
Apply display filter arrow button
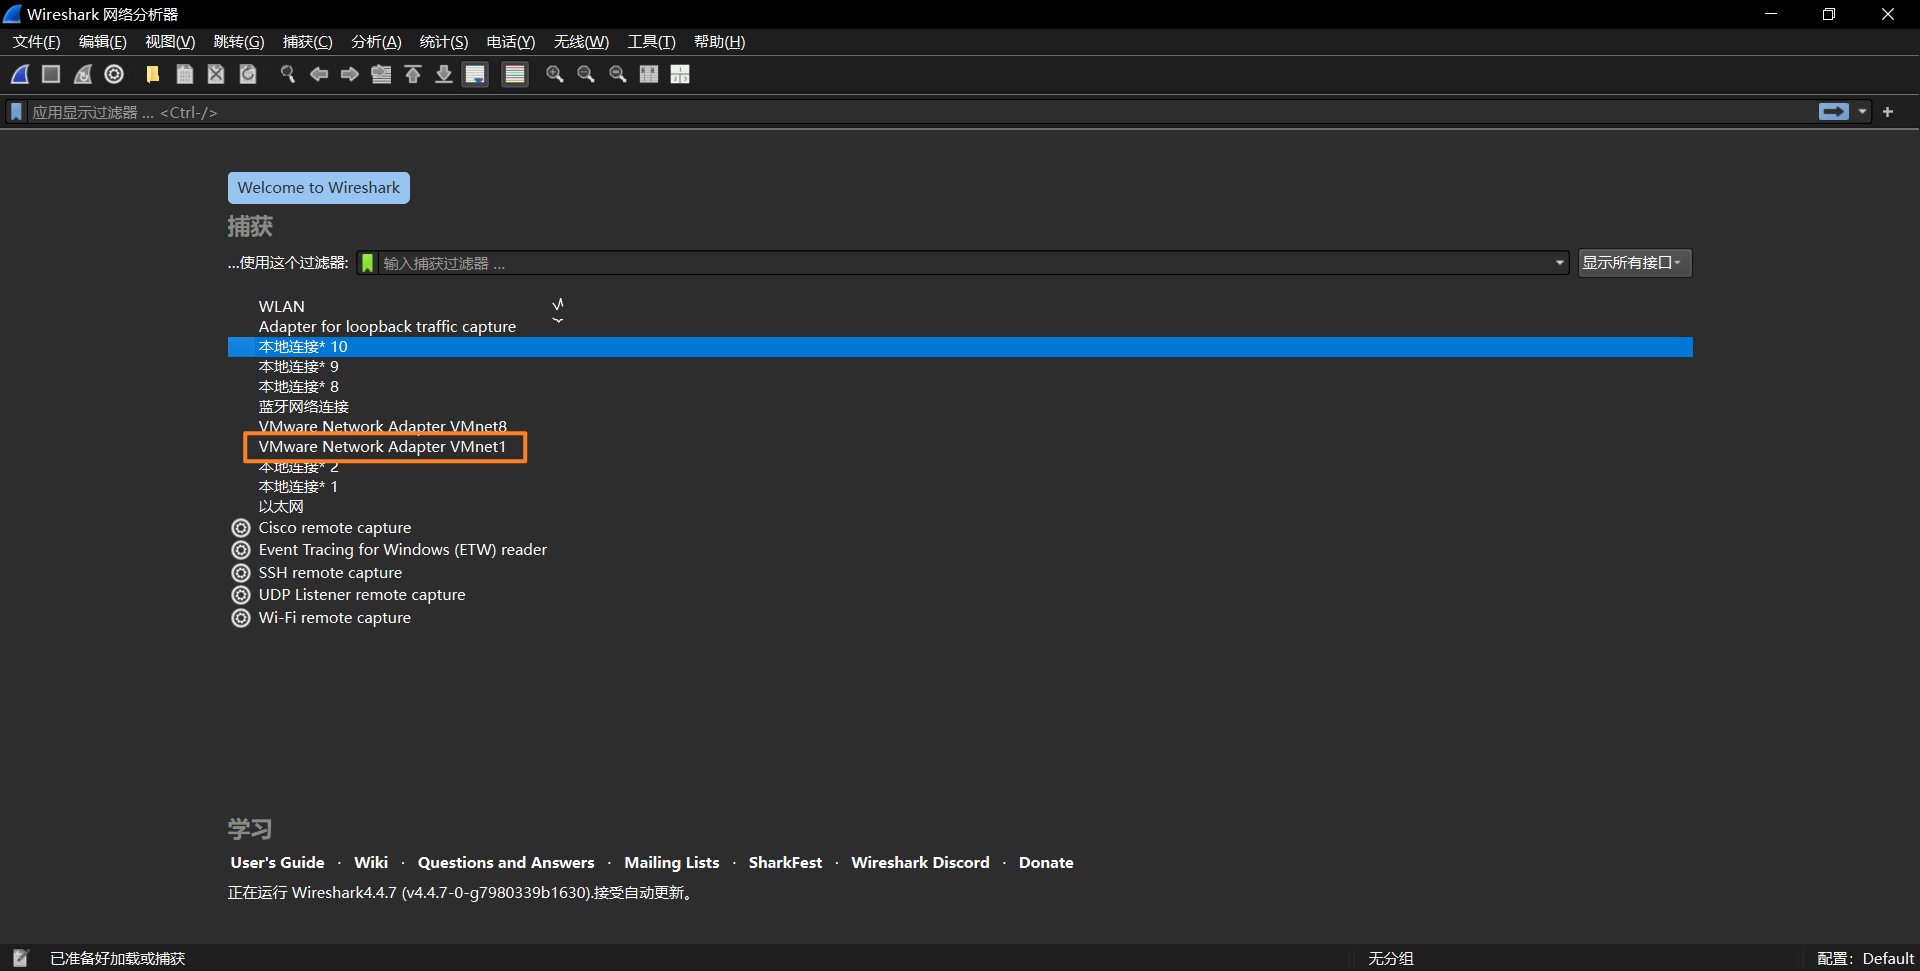(1834, 112)
